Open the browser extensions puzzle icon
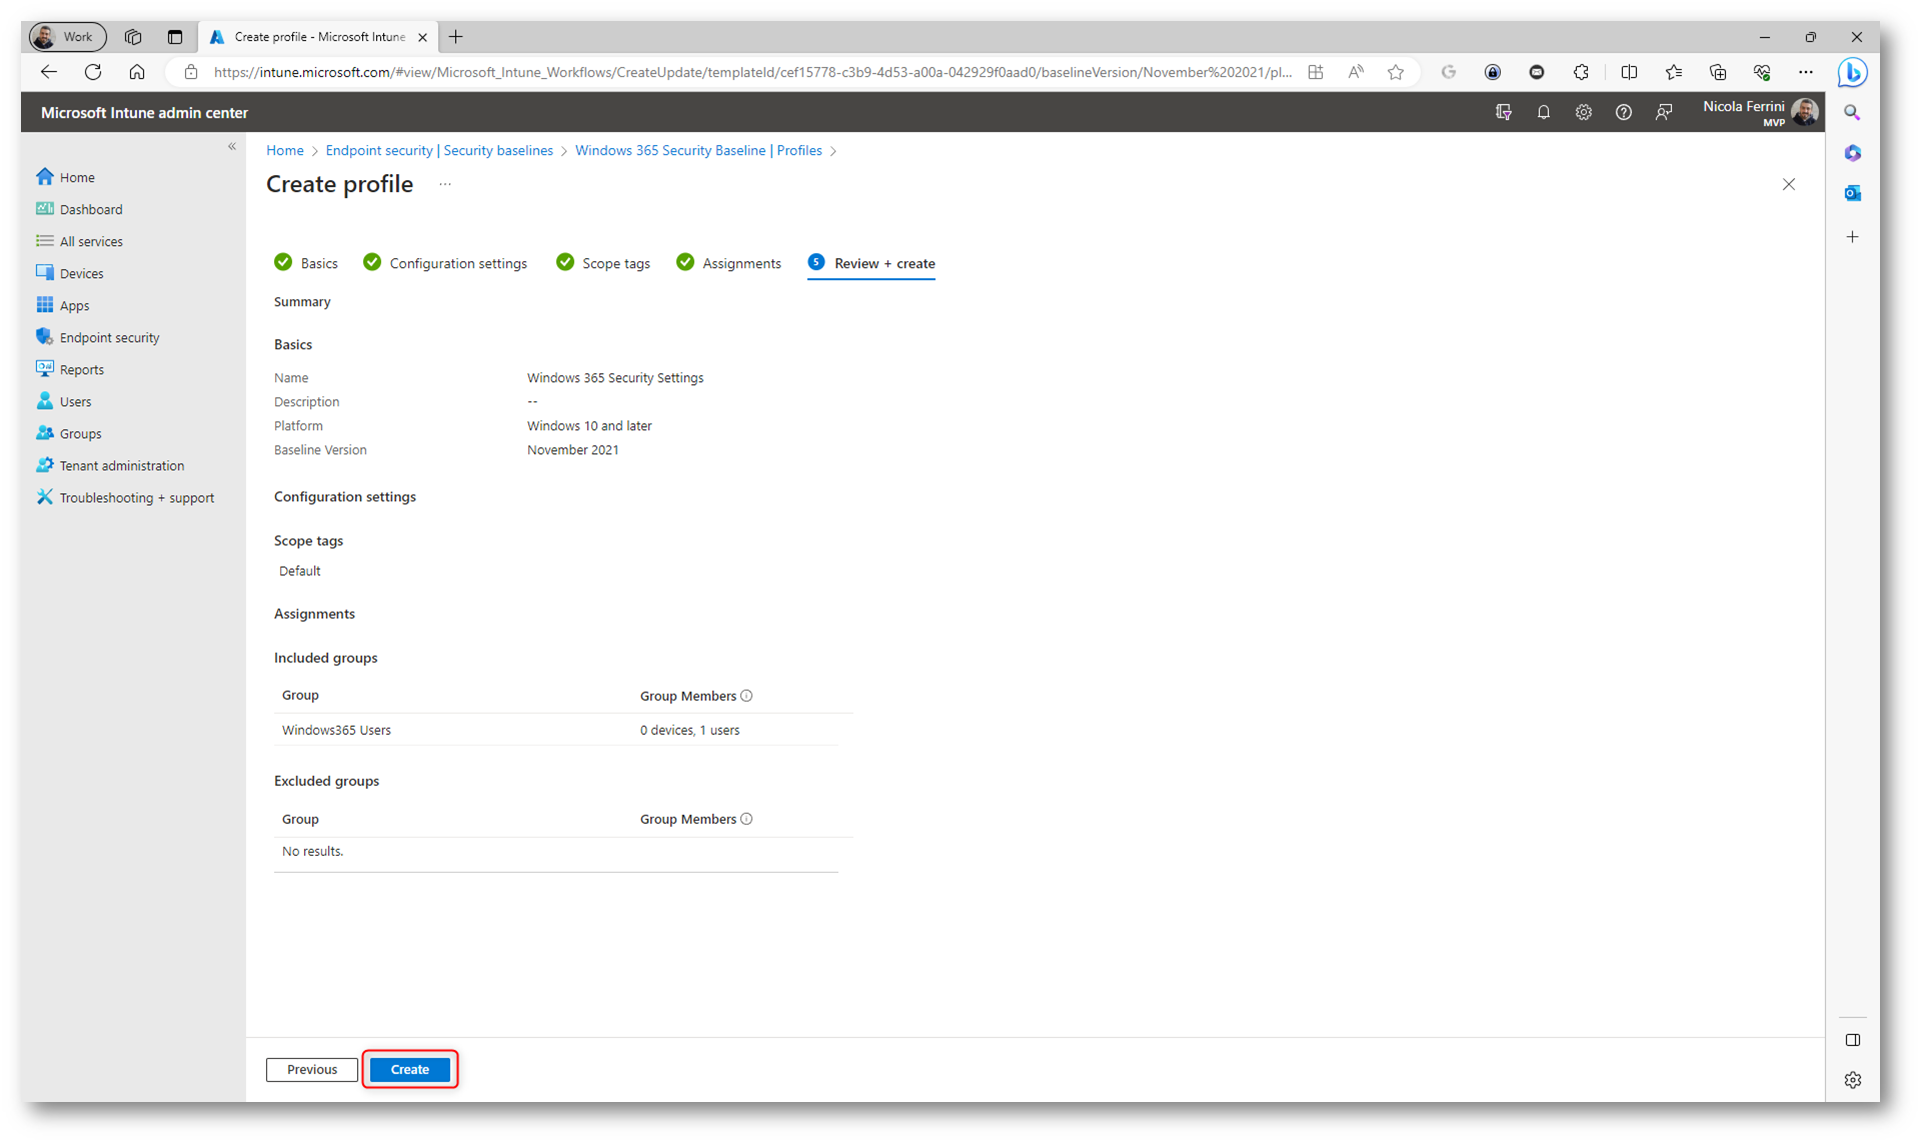The width and height of the screenshot is (1922, 1144). click(1581, 72)
